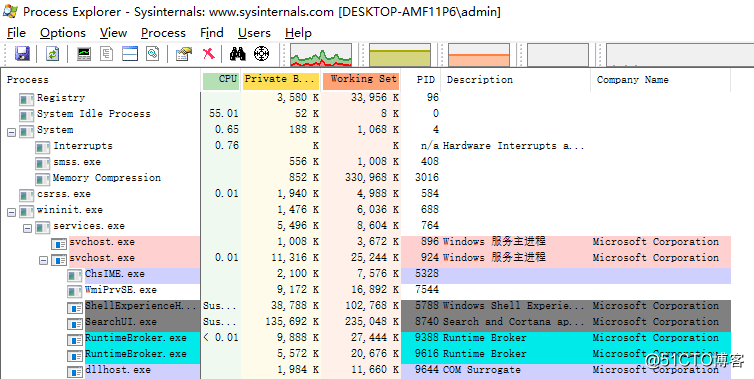
Task: Click the Save toolbar icon
Action: (x=22, y=53)
